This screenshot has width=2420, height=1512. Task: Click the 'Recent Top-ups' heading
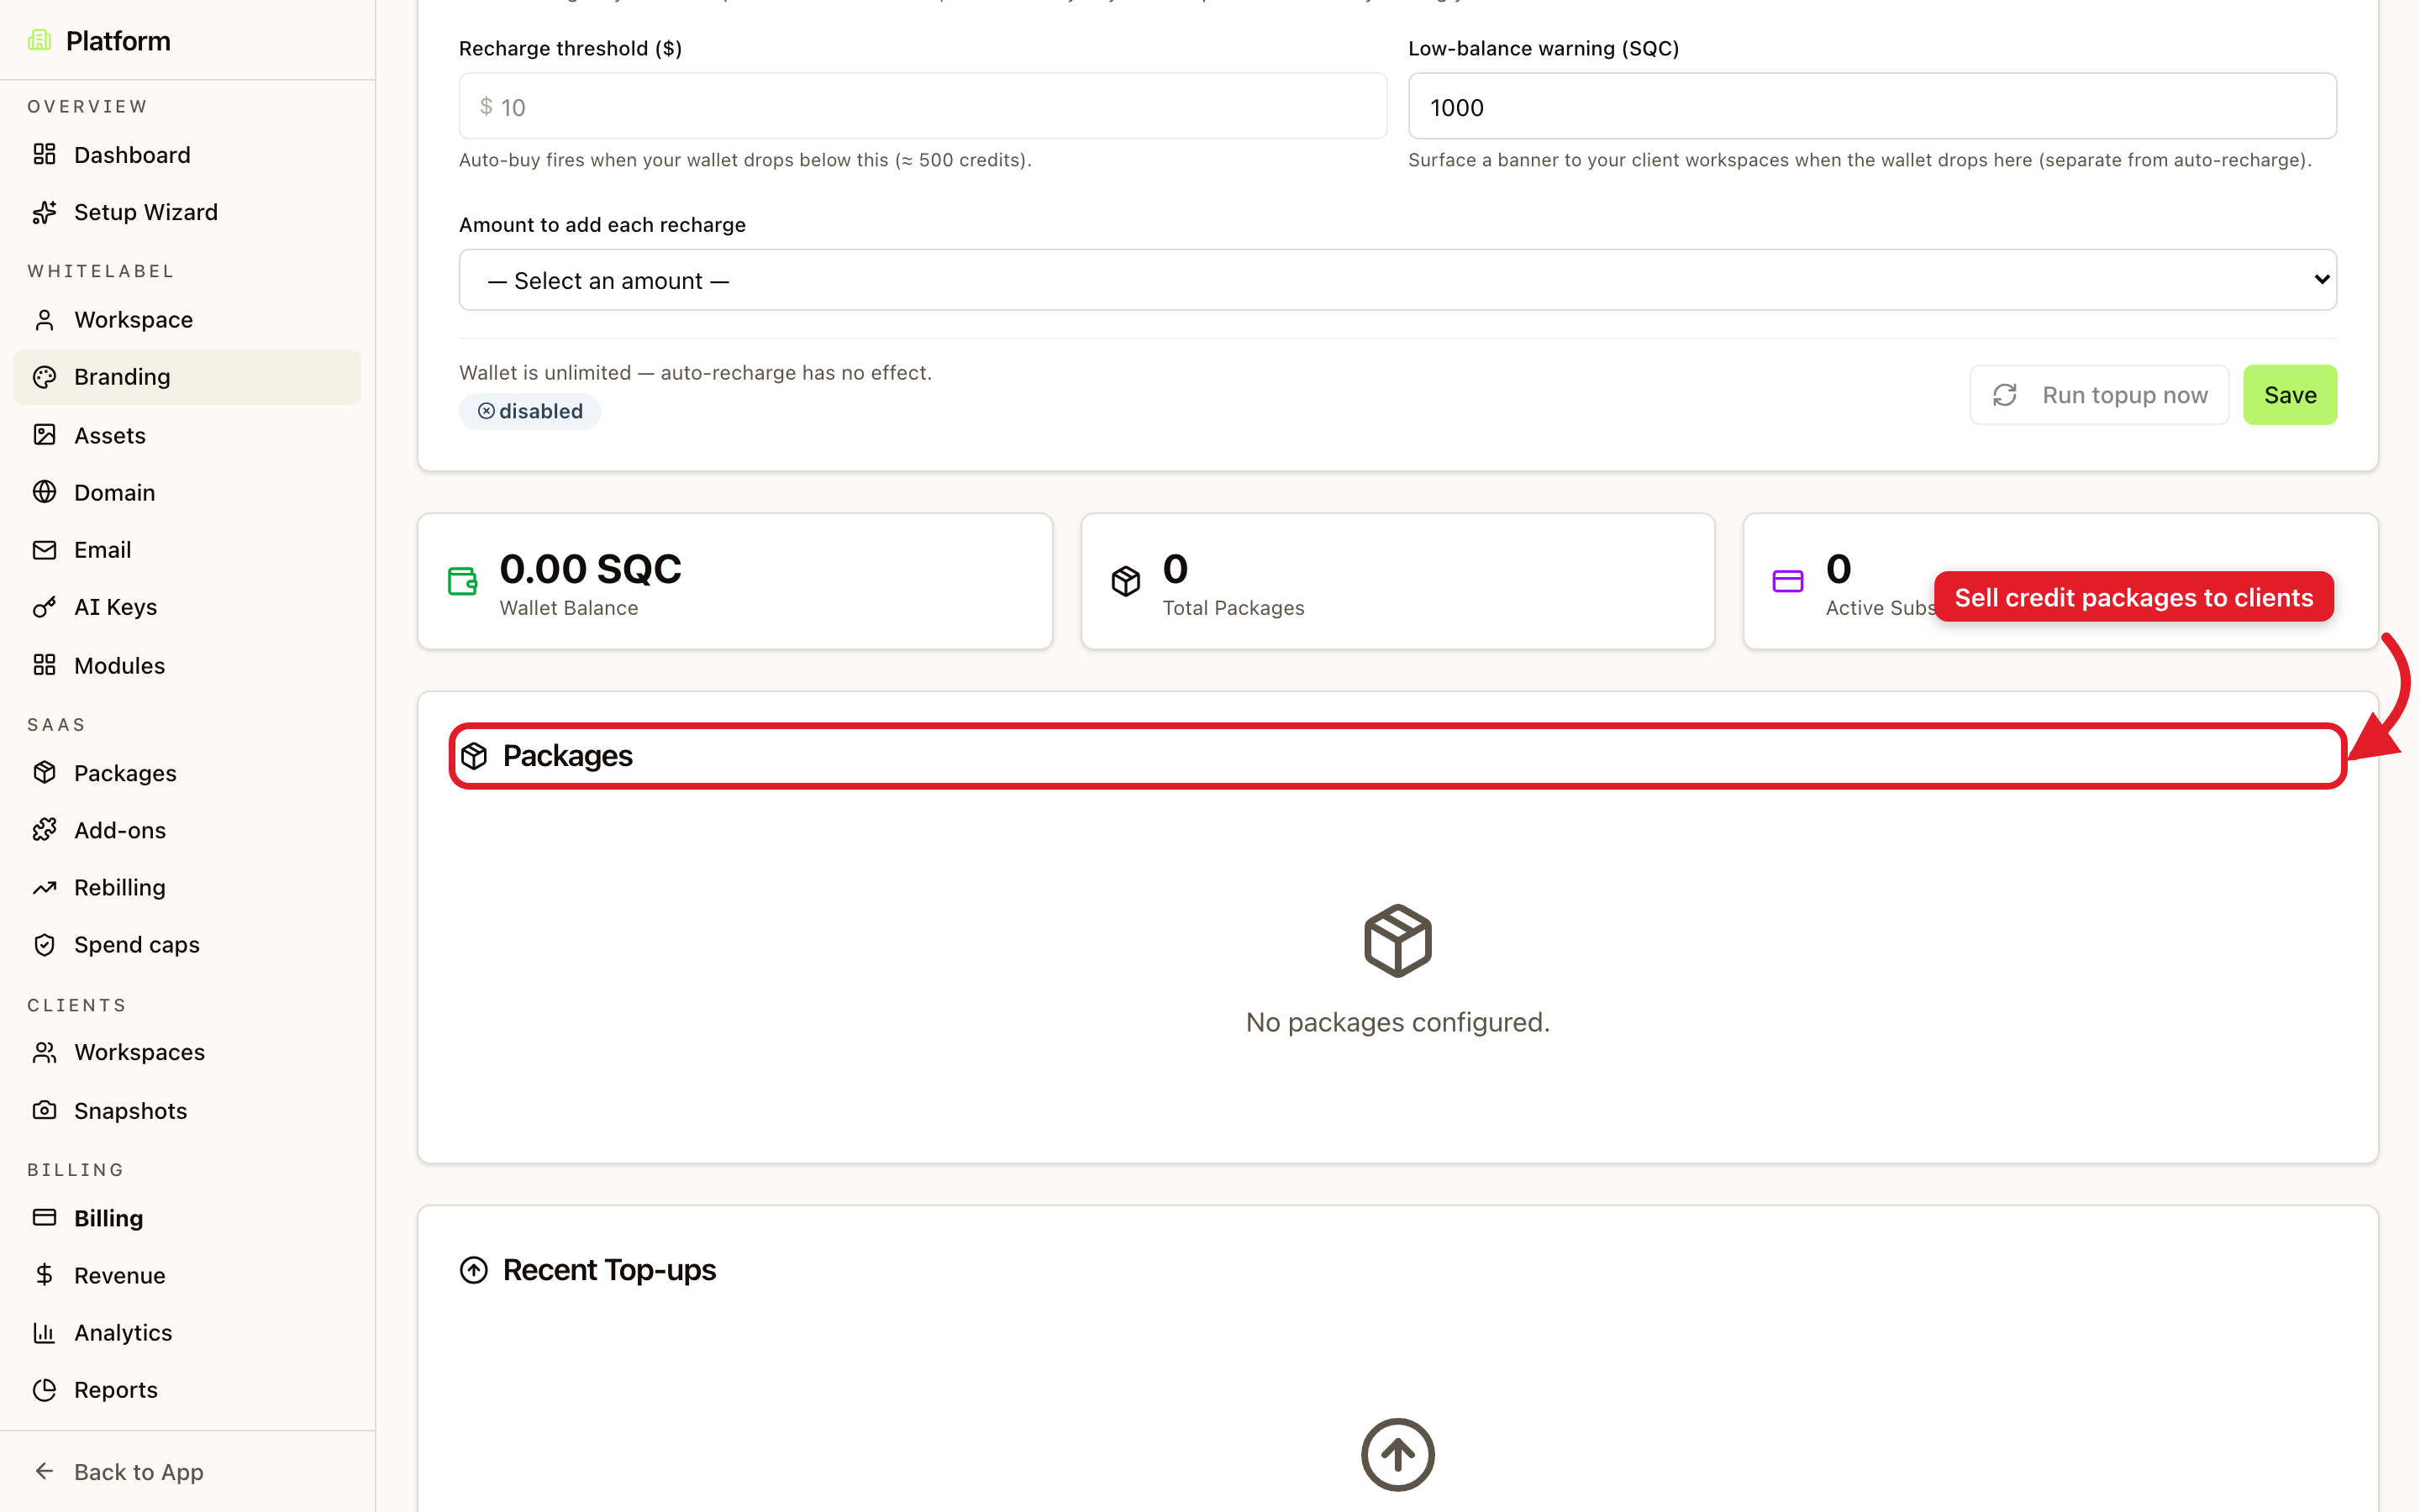point(609,1270)
